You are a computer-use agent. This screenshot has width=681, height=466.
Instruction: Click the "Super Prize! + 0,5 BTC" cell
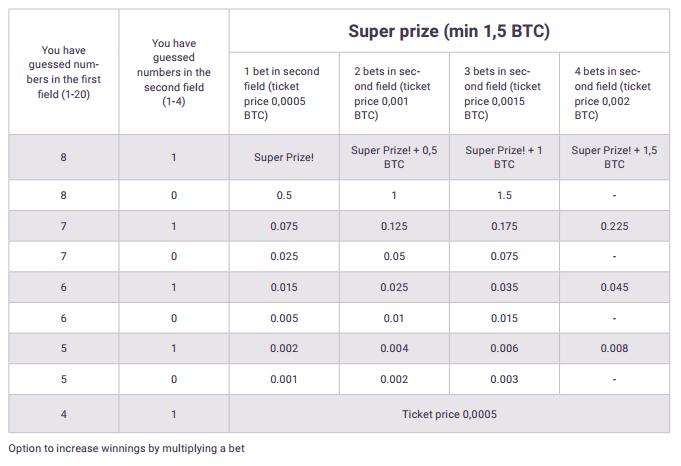(x=394, y=157)
